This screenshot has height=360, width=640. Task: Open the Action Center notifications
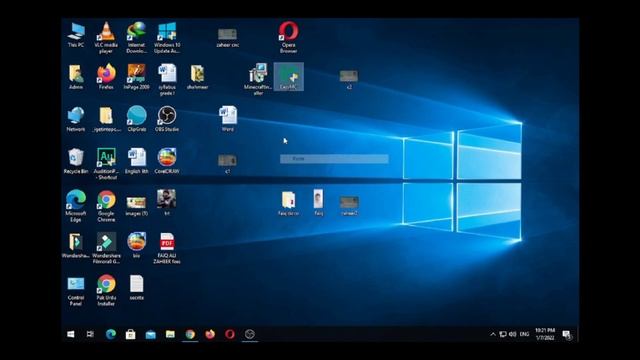(567, 335)
